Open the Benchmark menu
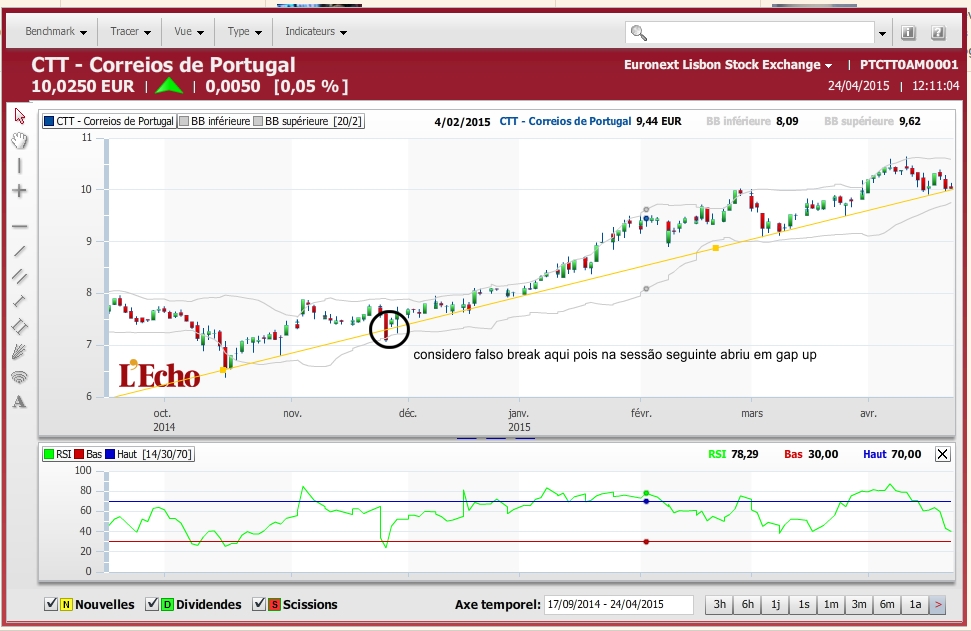This screenshot has width=971, height=631. pos(56,32)
